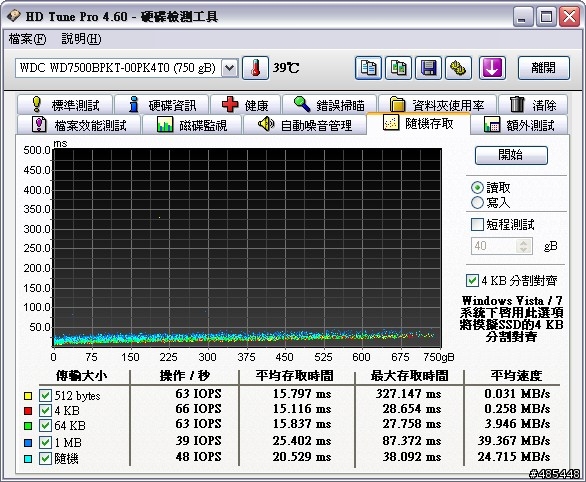Click the gB spinner arrows
The height and width of the screenshot is (482, 586).
524,246
